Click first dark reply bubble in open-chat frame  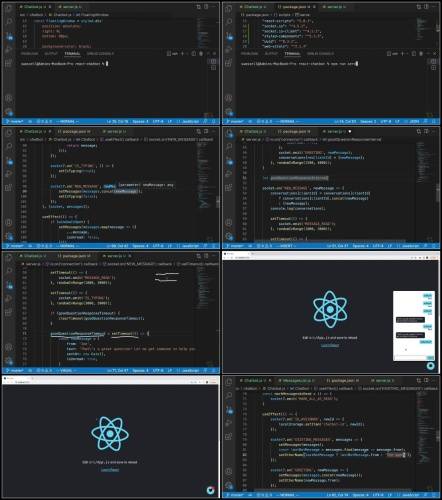410,320
